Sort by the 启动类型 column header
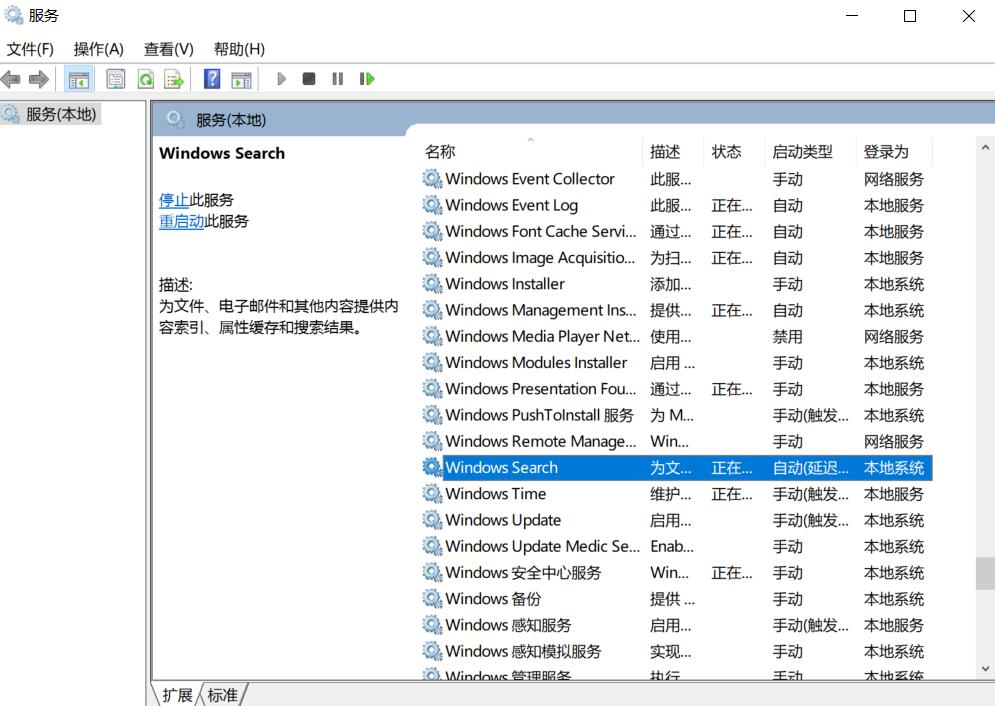Image resolution: width=995 pixels, height=706 pixels. coord(802,152)
